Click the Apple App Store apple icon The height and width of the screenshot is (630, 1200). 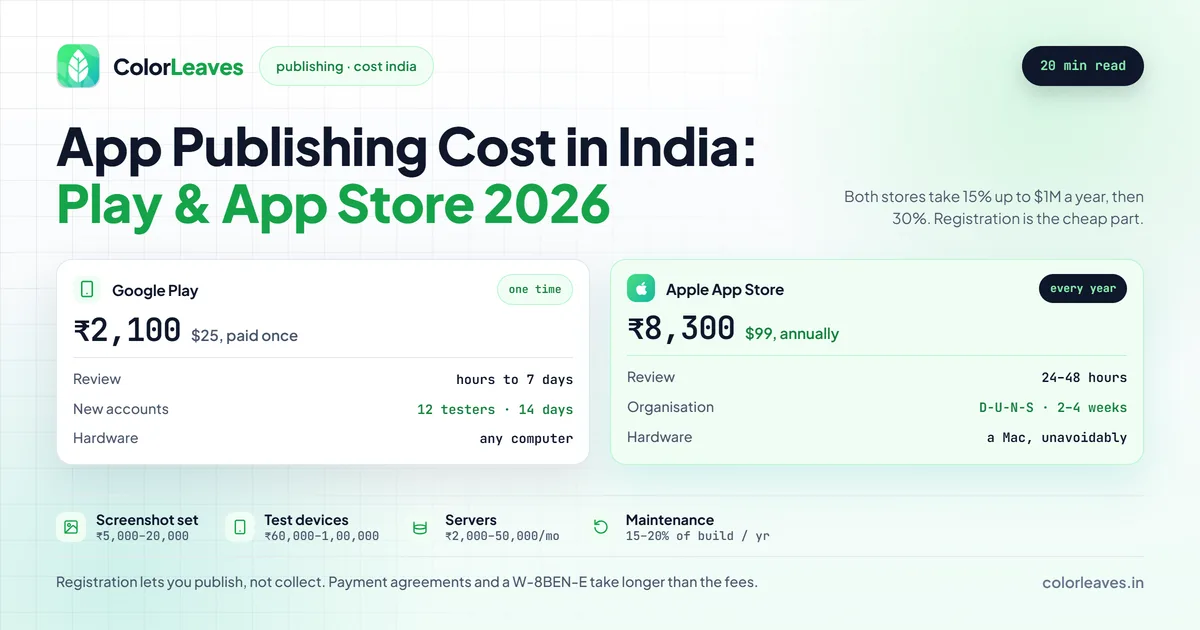tap(641, 288)
